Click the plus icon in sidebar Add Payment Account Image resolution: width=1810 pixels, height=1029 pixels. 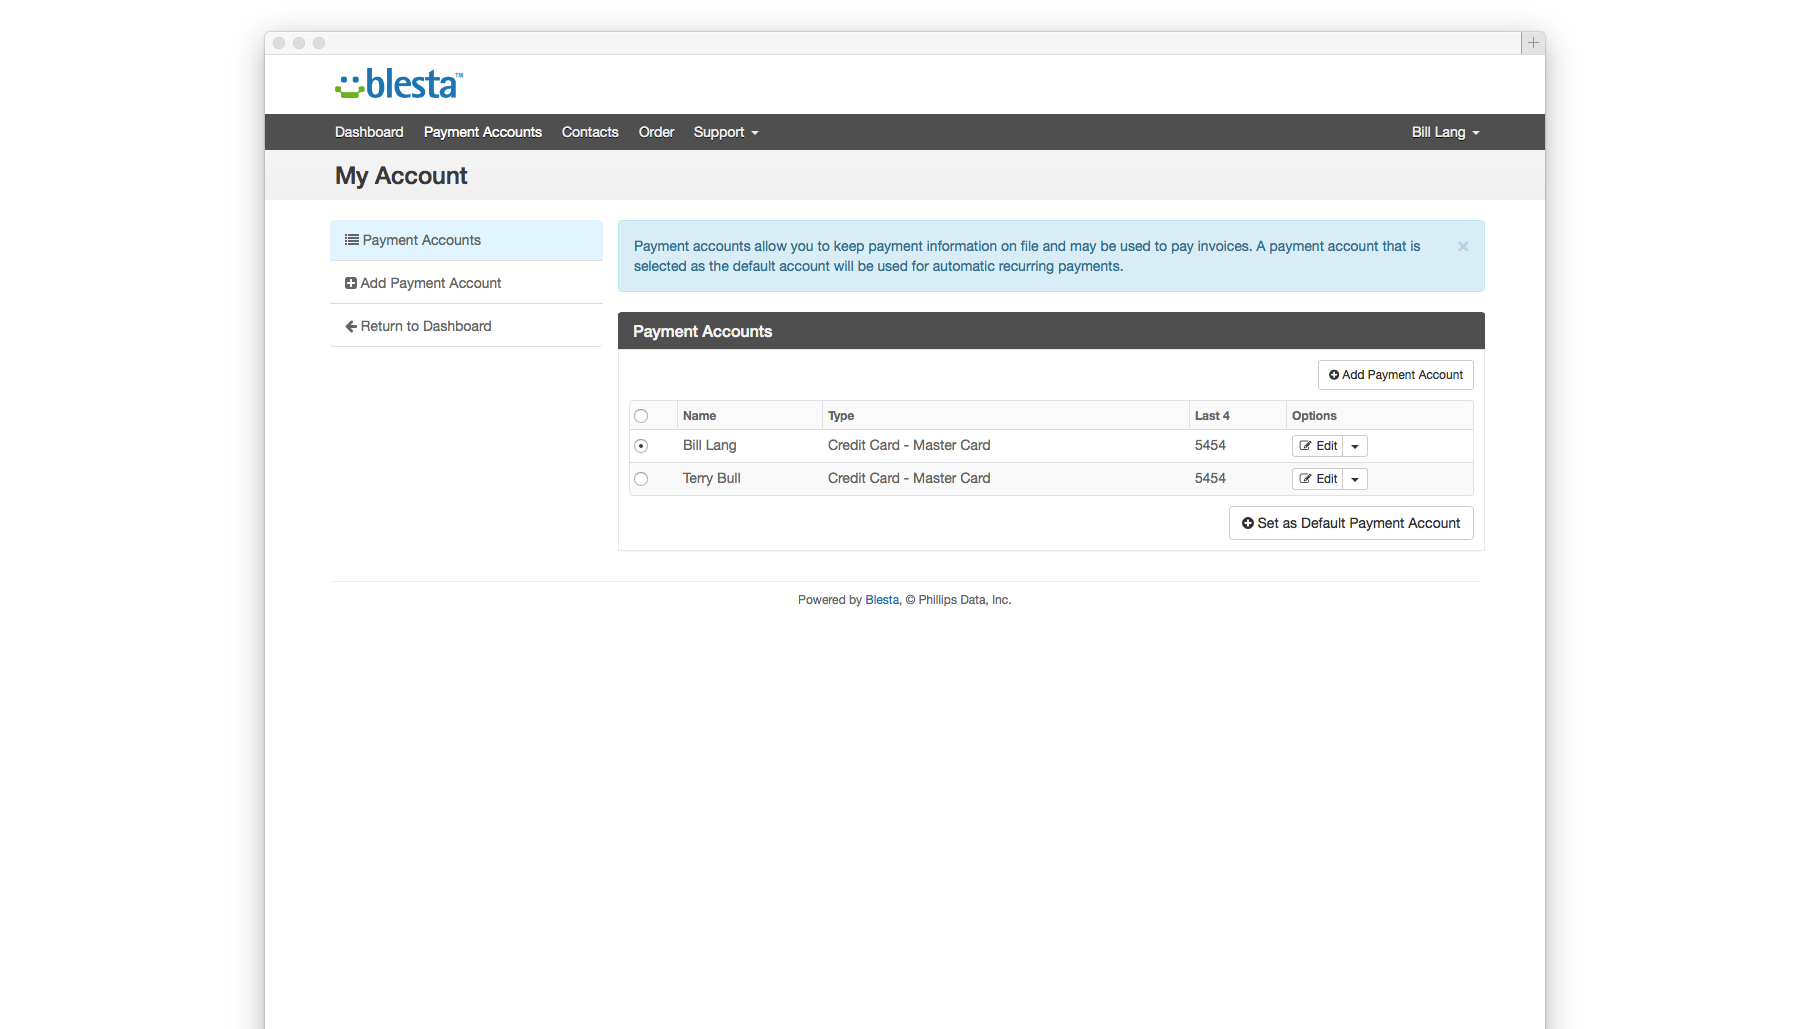pos(351,284)
